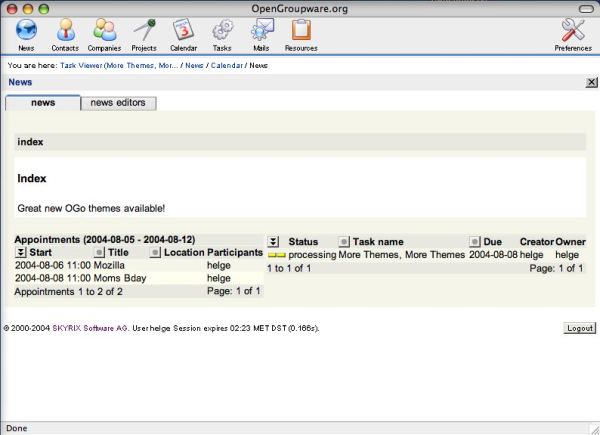Follow the Task Viewer breadcrumb link
The width and height of the screenshot is (600, 435).
tap(119, 65)
